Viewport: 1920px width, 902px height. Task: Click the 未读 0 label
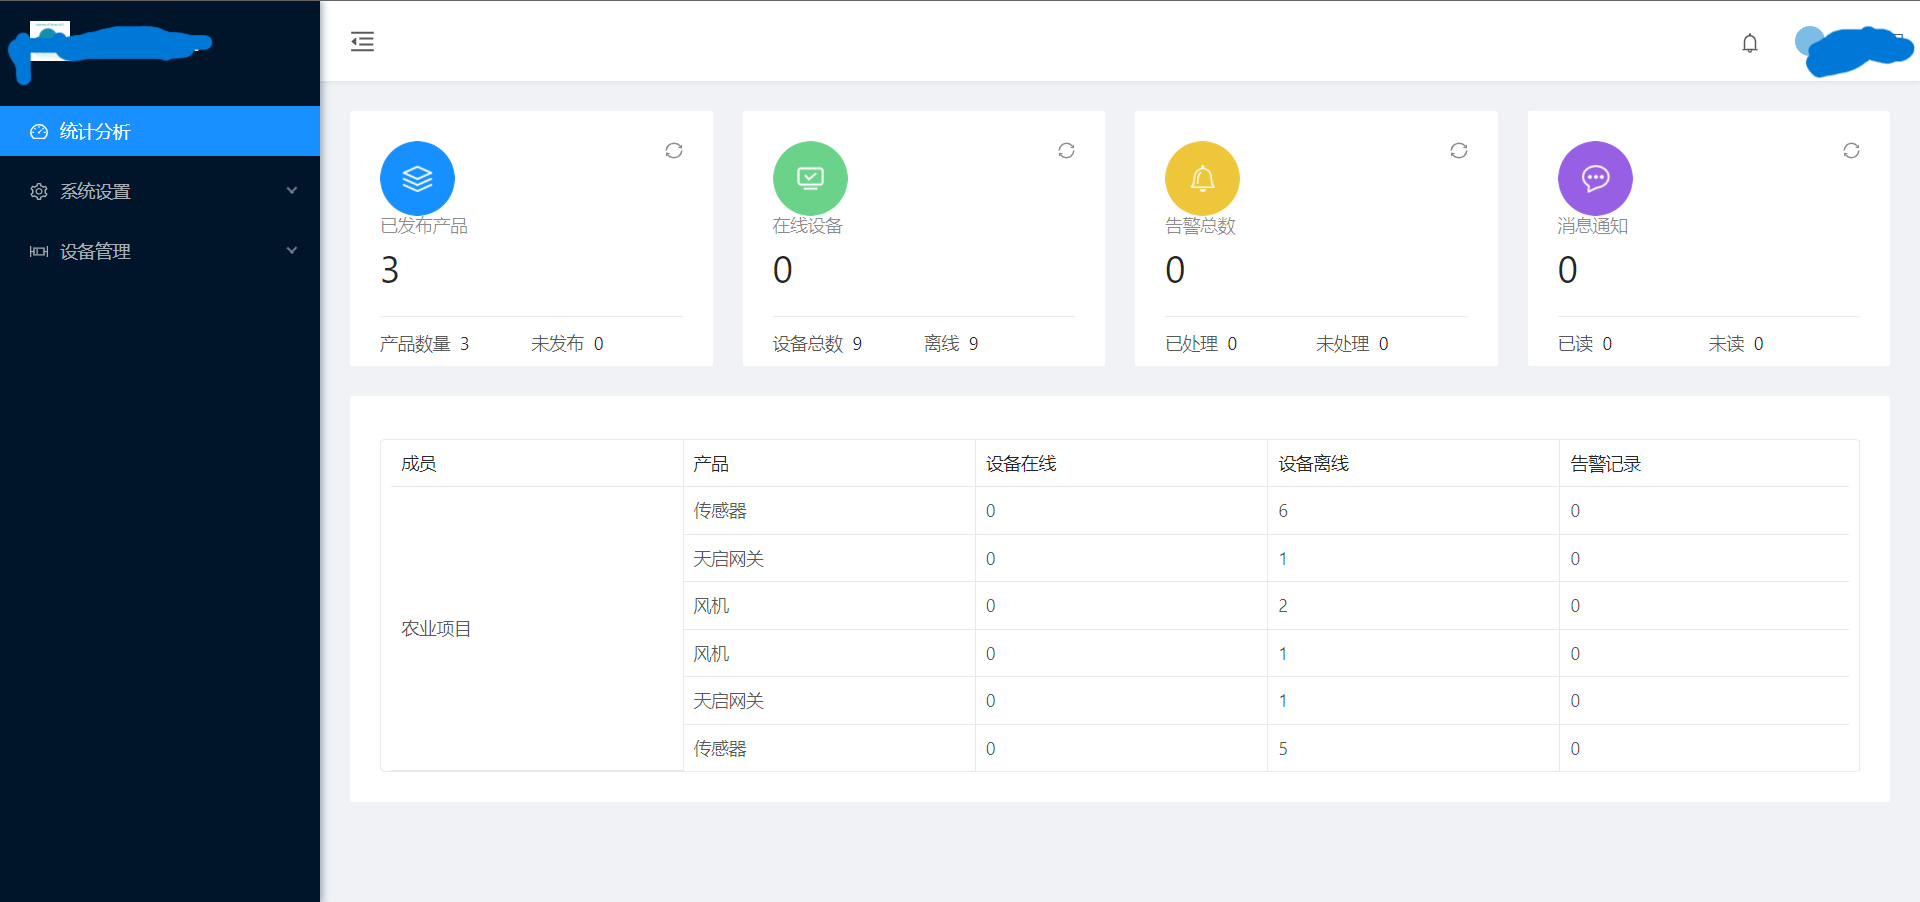click(x=1736, y=344)
